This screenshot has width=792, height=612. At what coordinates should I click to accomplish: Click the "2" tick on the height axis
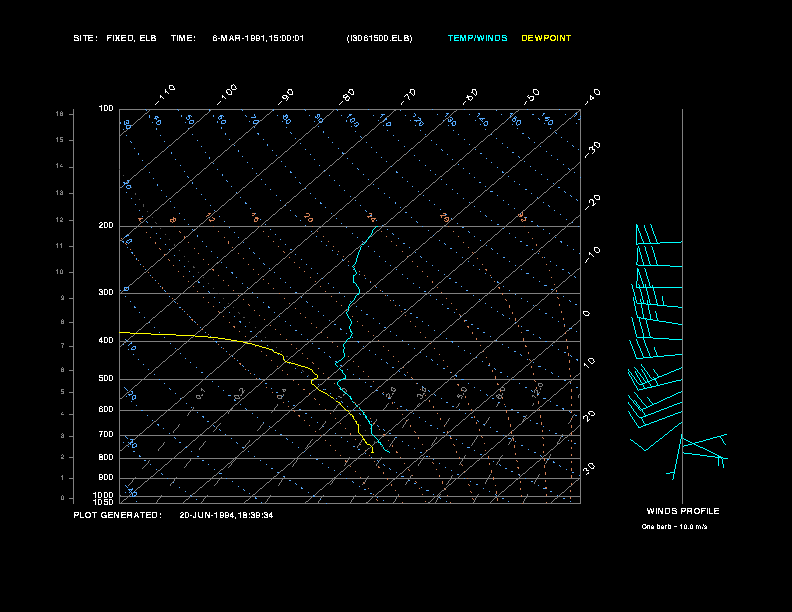click(x=62, y=457)
